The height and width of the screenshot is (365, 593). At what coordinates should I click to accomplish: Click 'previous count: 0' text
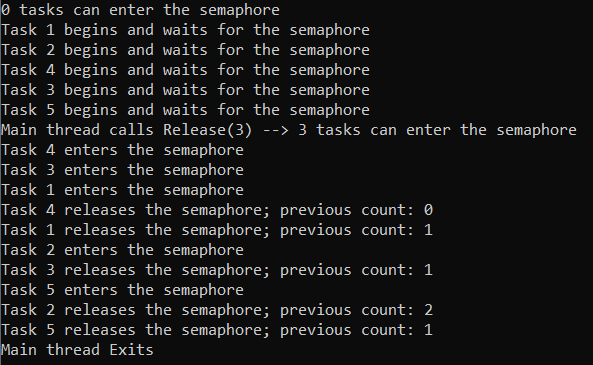click(357, 210)
